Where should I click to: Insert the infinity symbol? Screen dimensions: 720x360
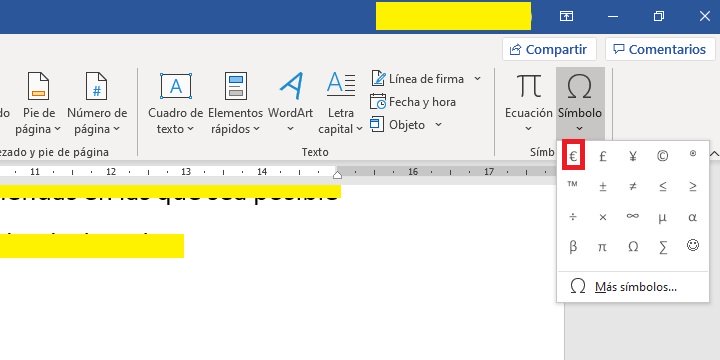(633, 216)
